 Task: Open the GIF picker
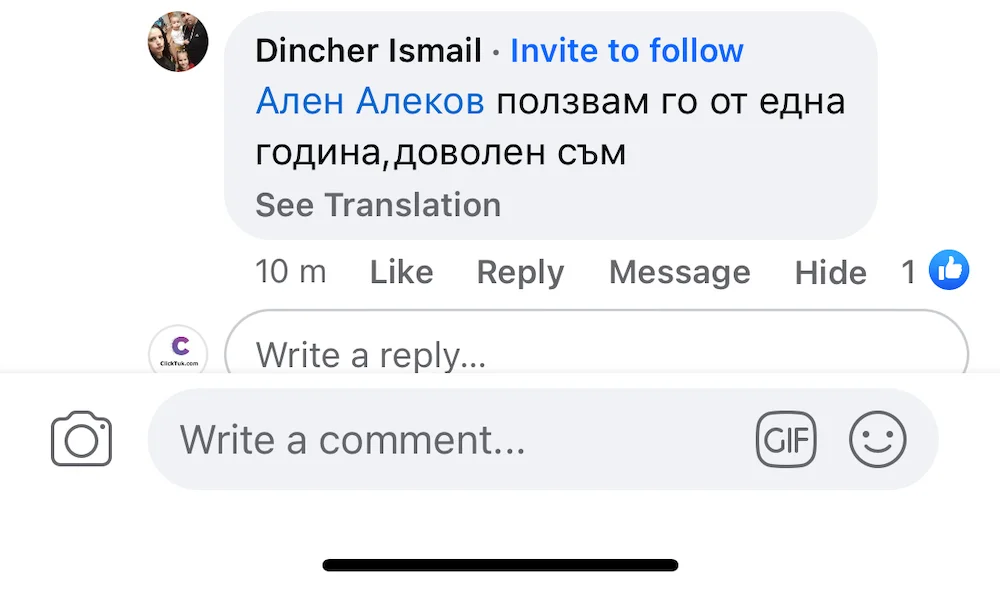tap(786, 439)
